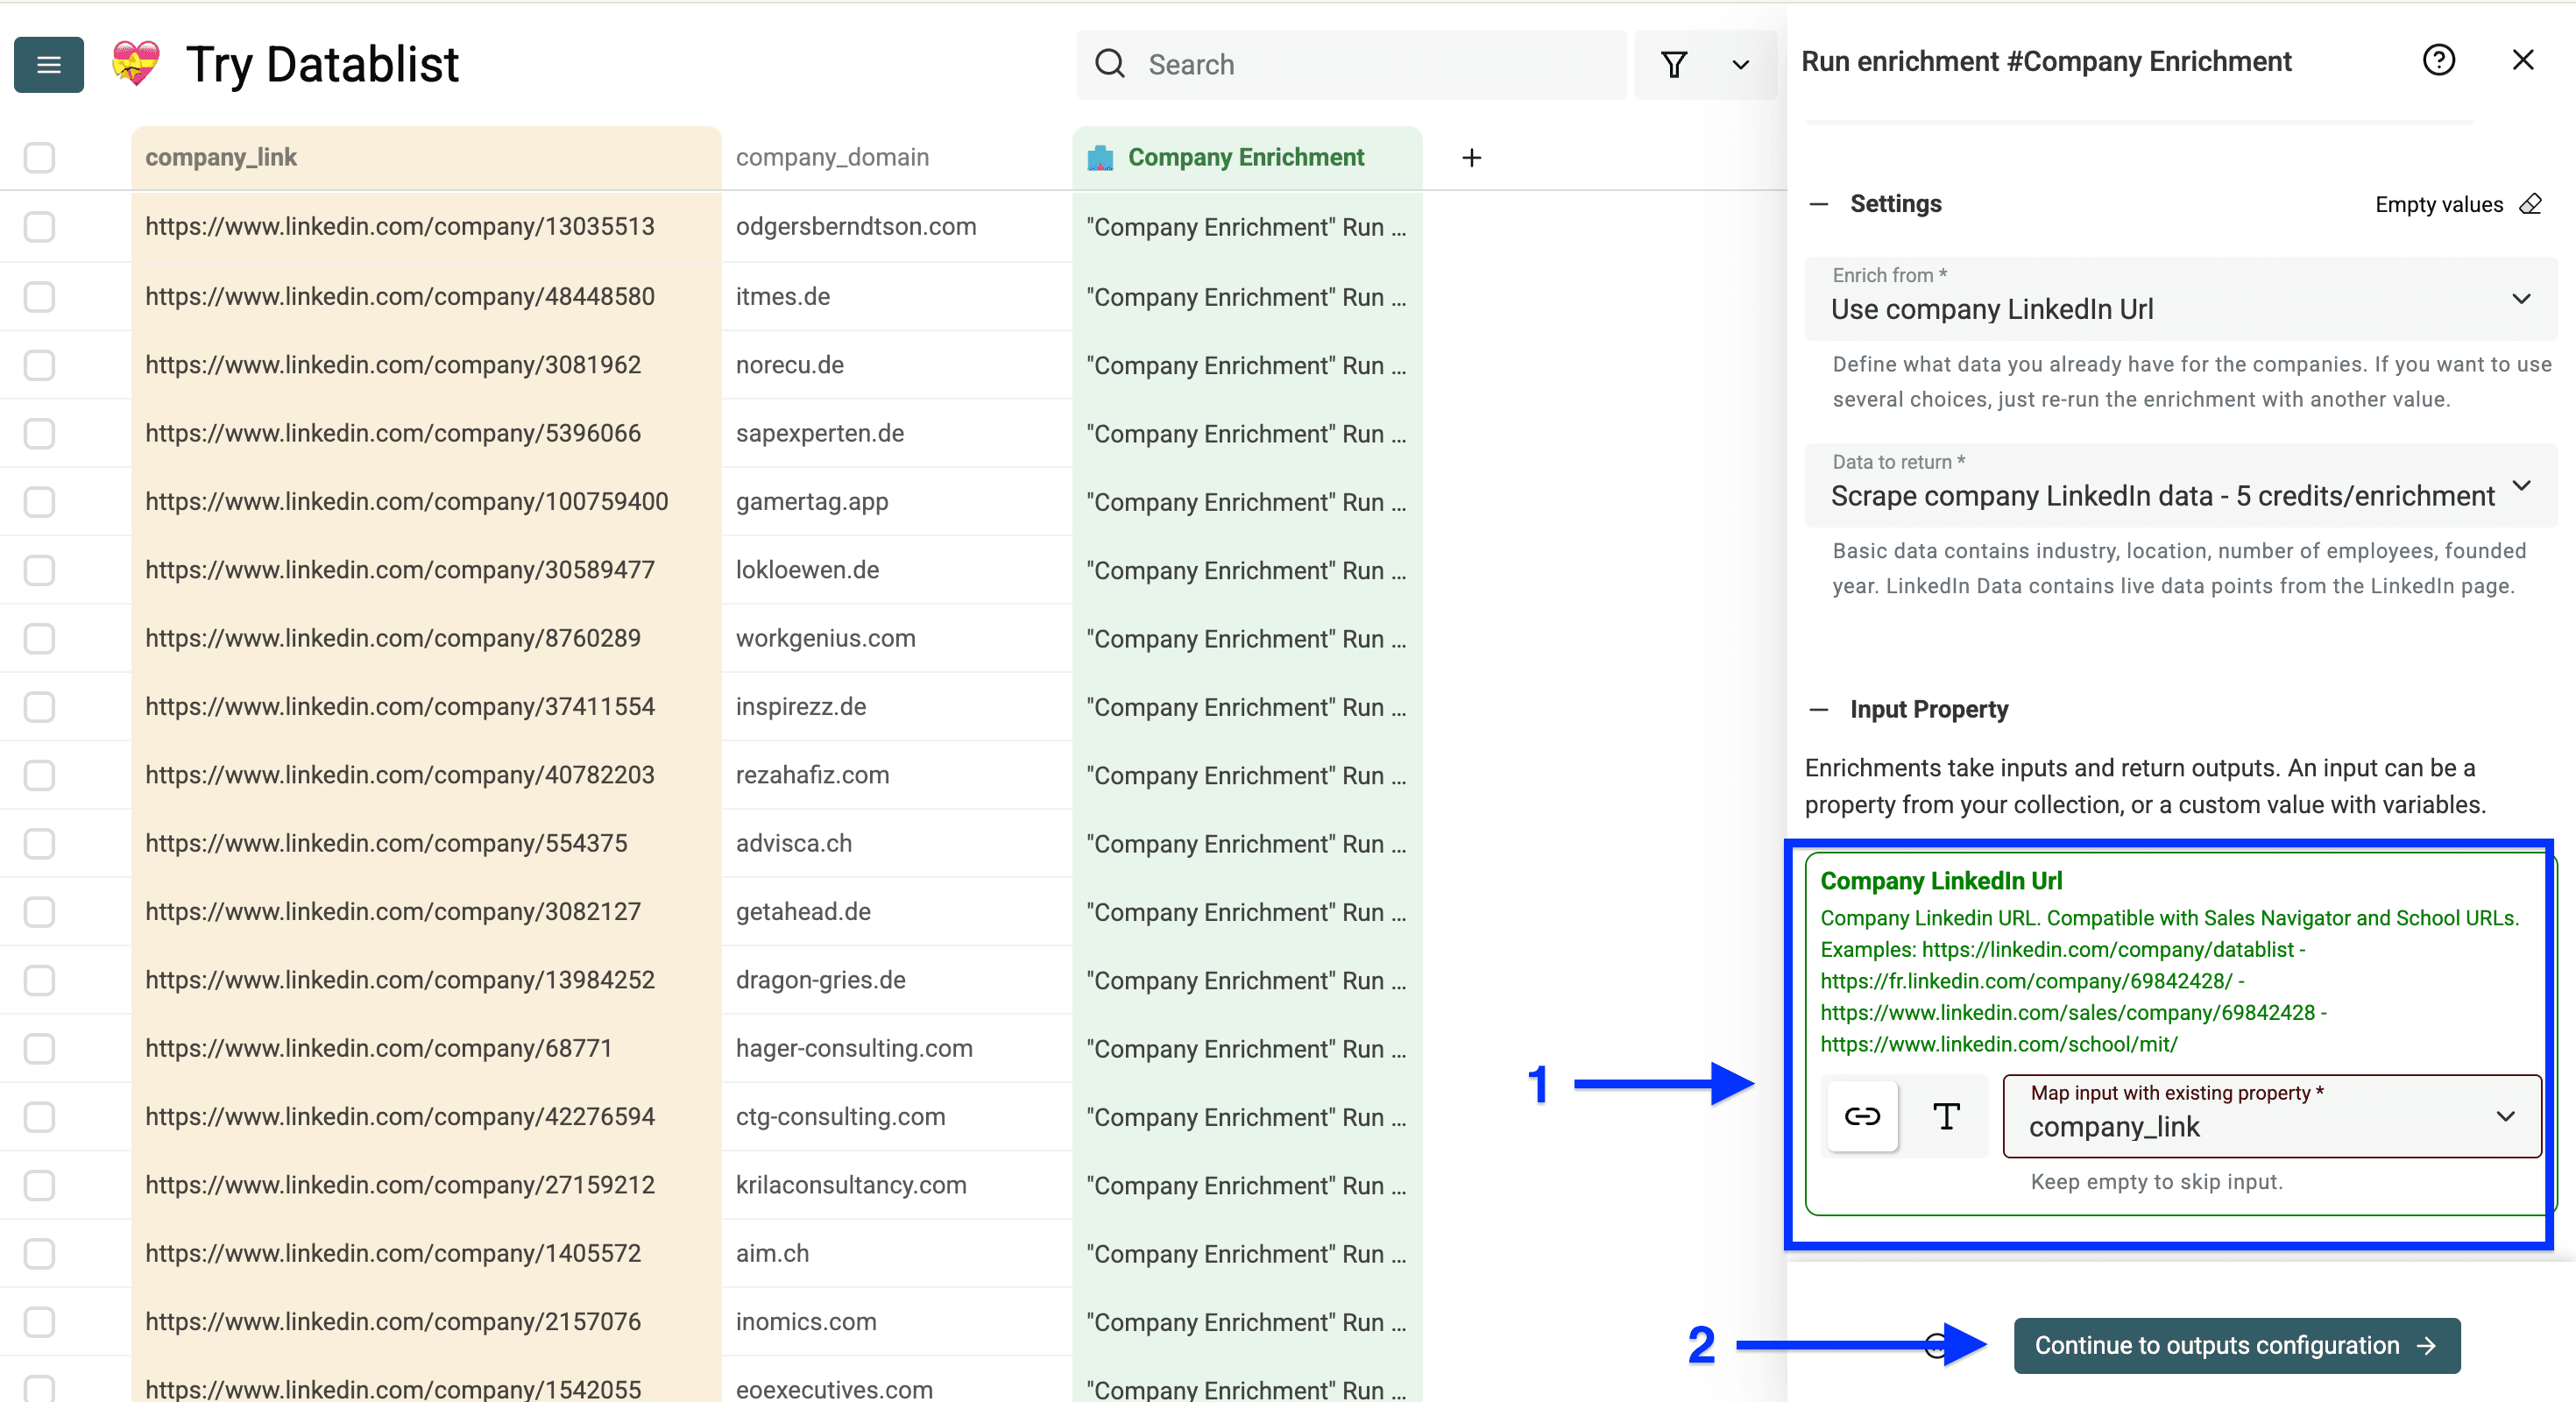
Task: Click Continue to outputs configuration
Action: 2235,1345
